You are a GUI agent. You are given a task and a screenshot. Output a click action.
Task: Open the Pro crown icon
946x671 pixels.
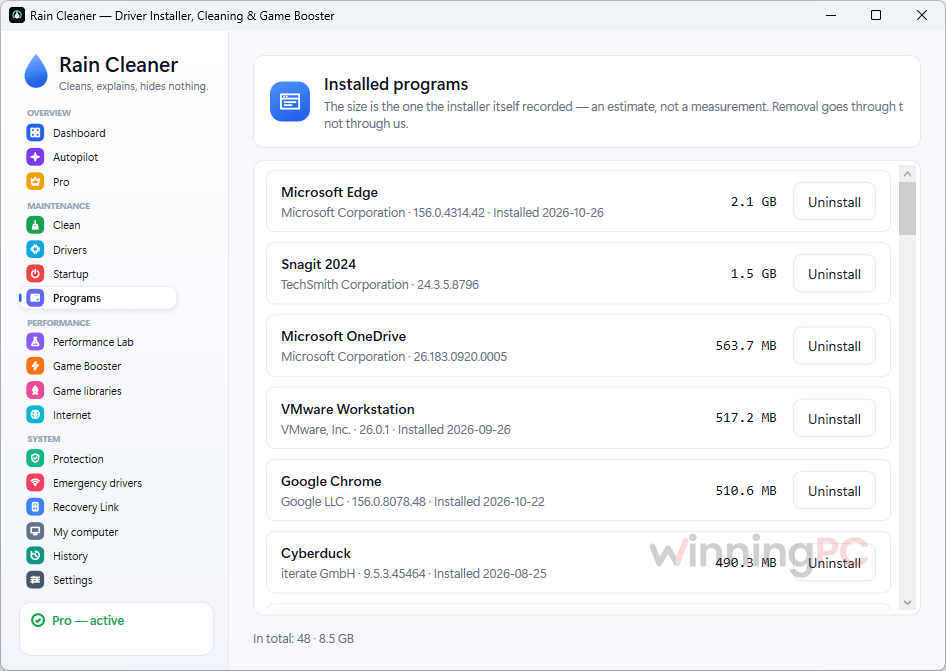tap(35, 182)
